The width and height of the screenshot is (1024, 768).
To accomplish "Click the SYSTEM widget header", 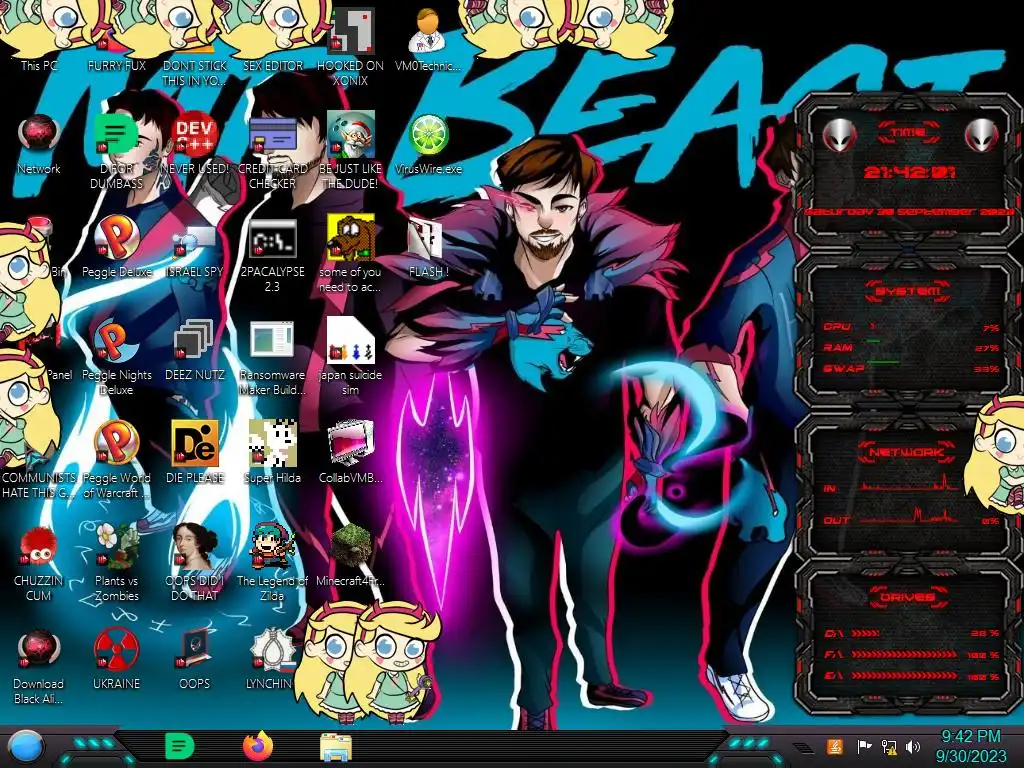I will click(x=908, y=291).
